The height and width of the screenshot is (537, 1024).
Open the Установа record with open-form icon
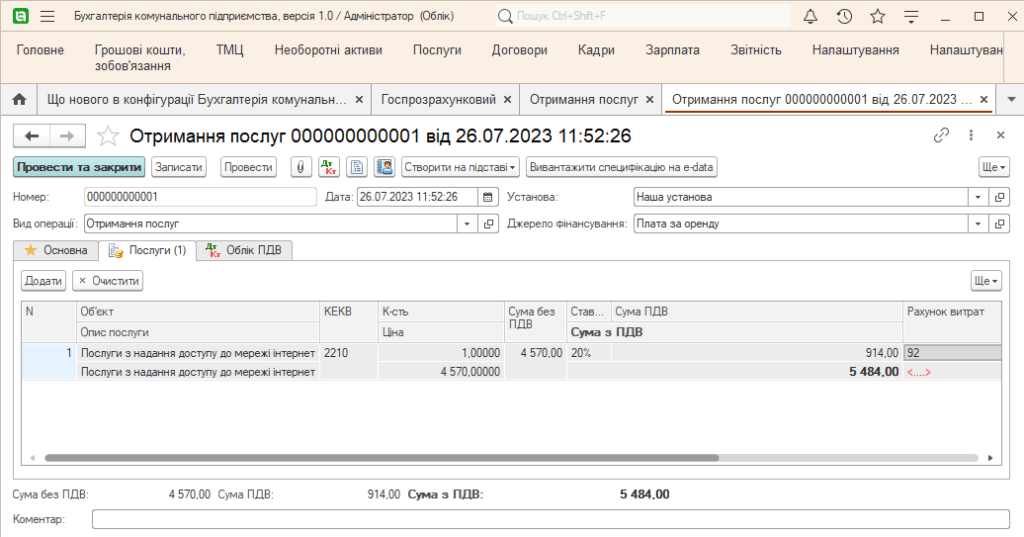coord(999,197)
